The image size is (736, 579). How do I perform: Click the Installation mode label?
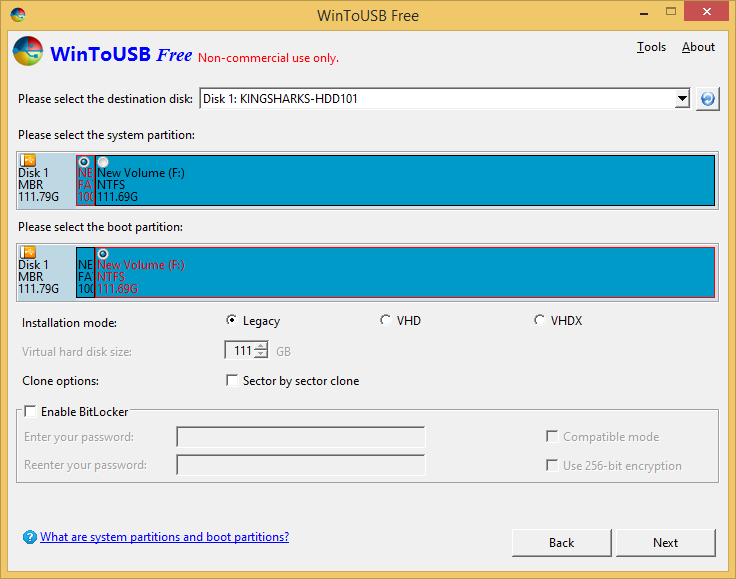(69, 323)
